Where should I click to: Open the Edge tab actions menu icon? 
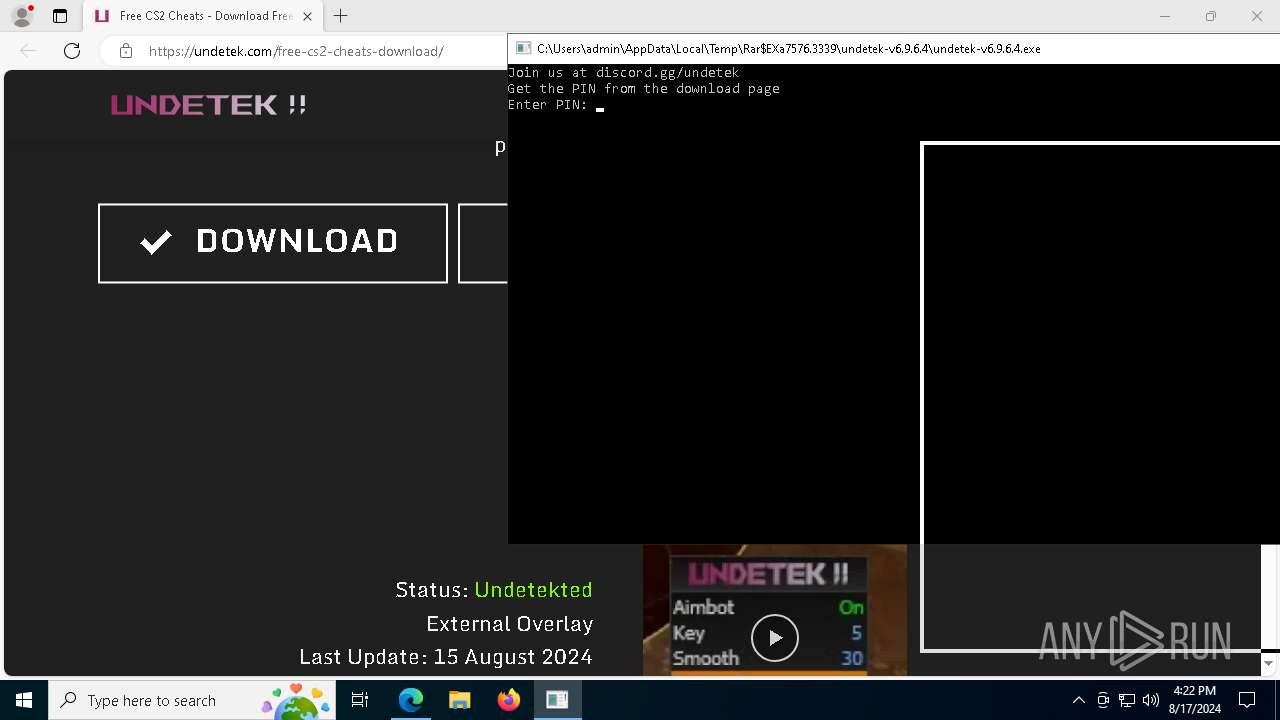tap(60, 16)
